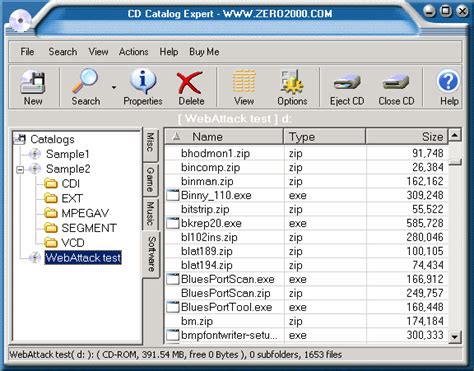Click the WebAttack test disc icon

tap(35, 257)
